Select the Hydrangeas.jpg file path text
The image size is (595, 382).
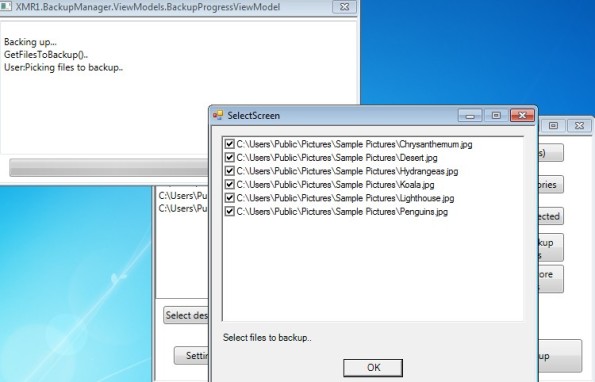[x=347, y=171]
